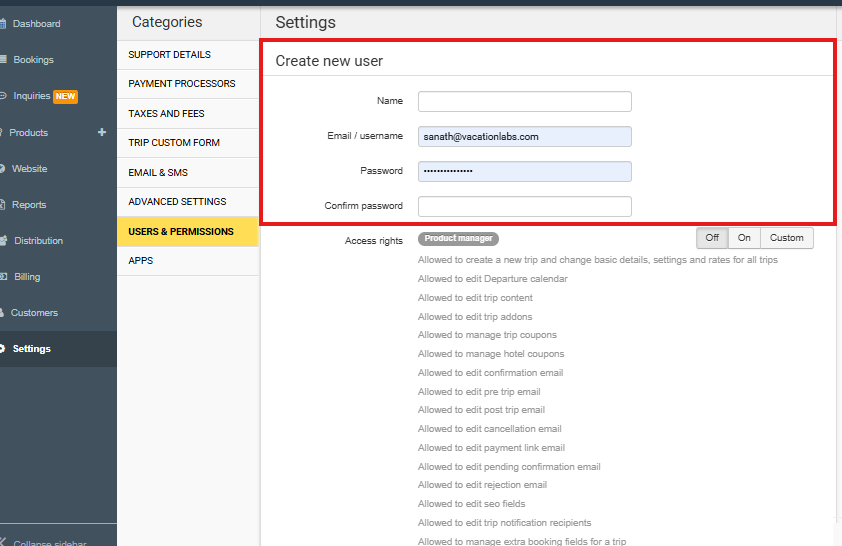Go to Bookings in the sidebar
This screenshot has height=546, width=842.
(33, 60)
